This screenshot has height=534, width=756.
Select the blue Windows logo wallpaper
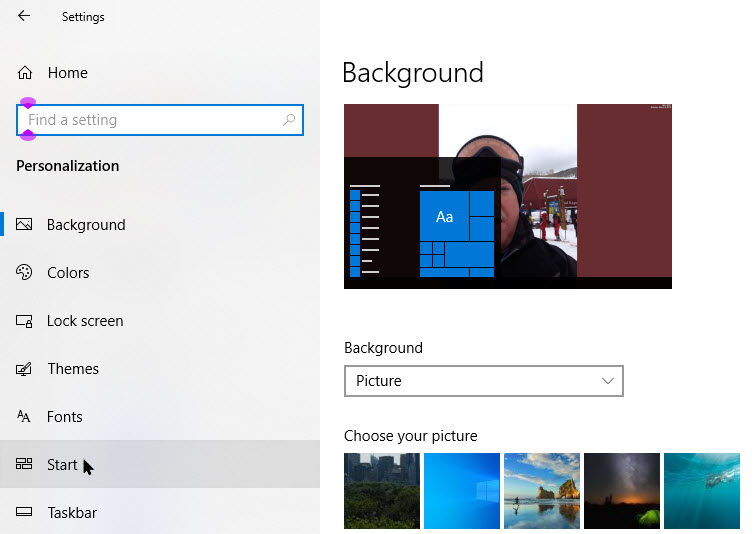click(x=461, y=491)
